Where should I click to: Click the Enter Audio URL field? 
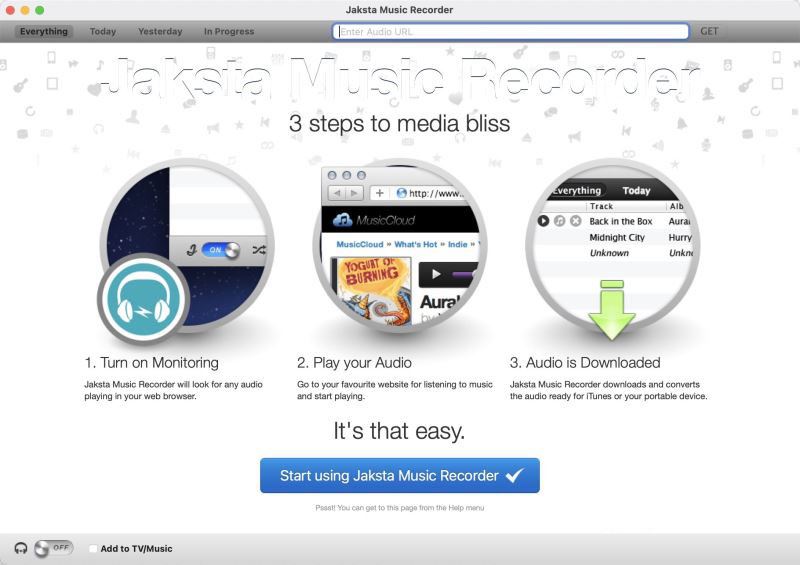510,31
